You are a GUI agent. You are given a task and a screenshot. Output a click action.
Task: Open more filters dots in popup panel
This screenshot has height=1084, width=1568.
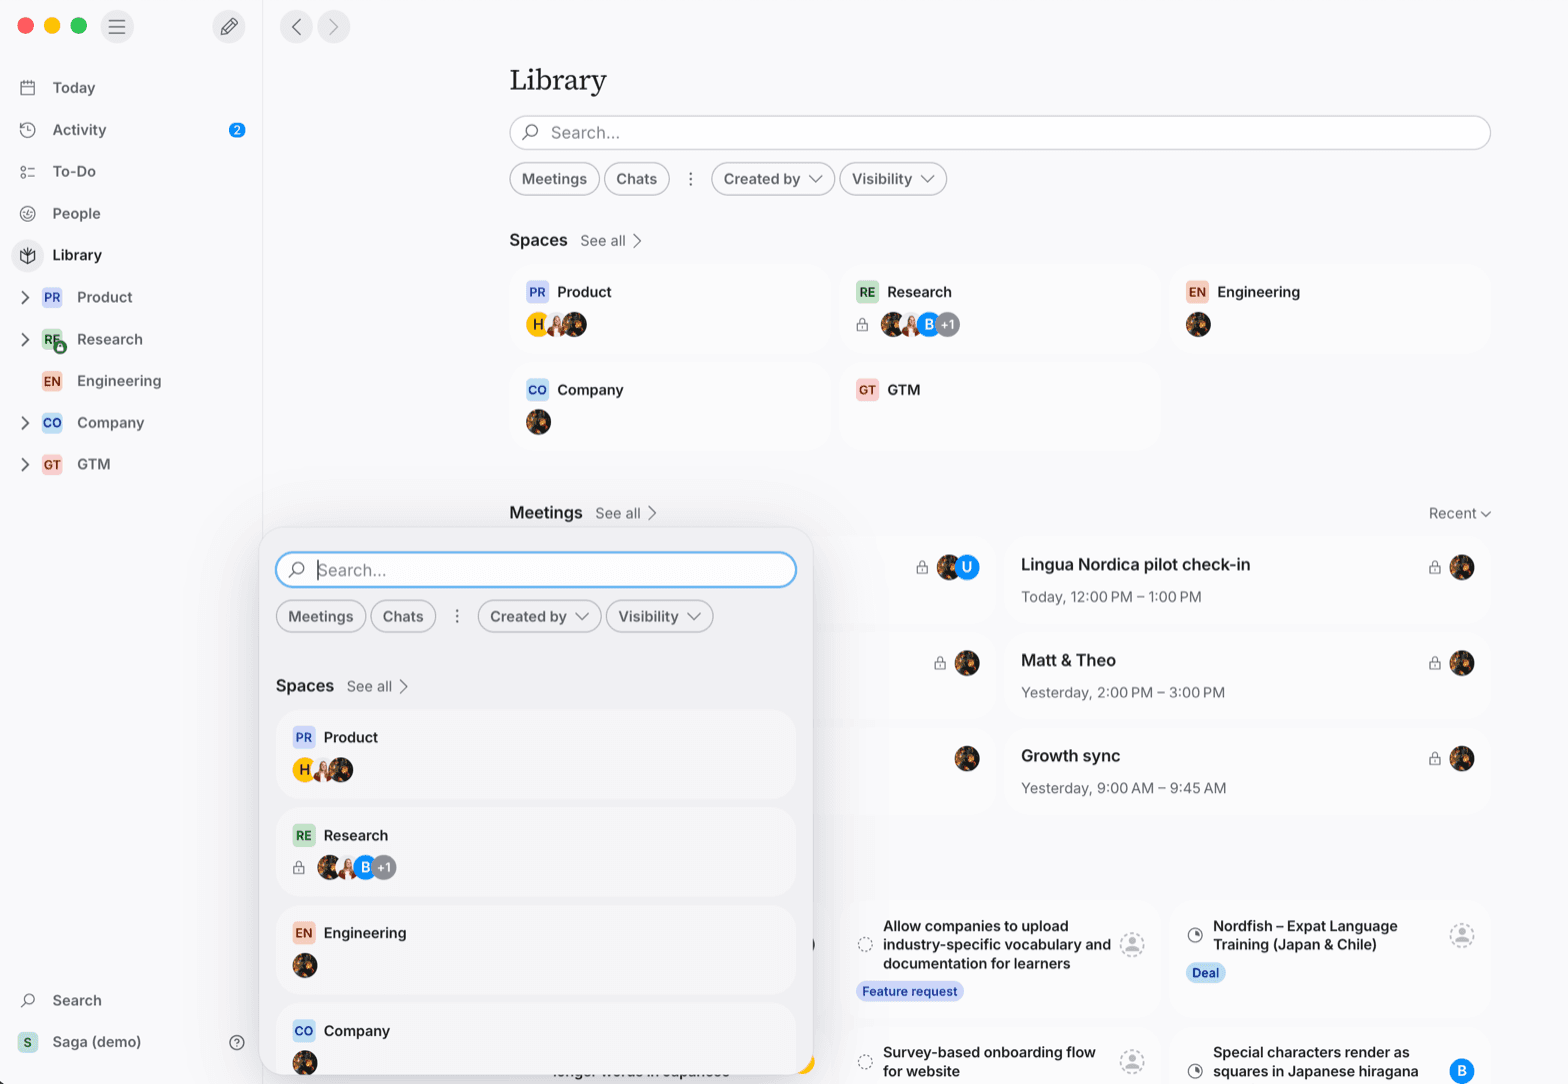coord(457,617)
